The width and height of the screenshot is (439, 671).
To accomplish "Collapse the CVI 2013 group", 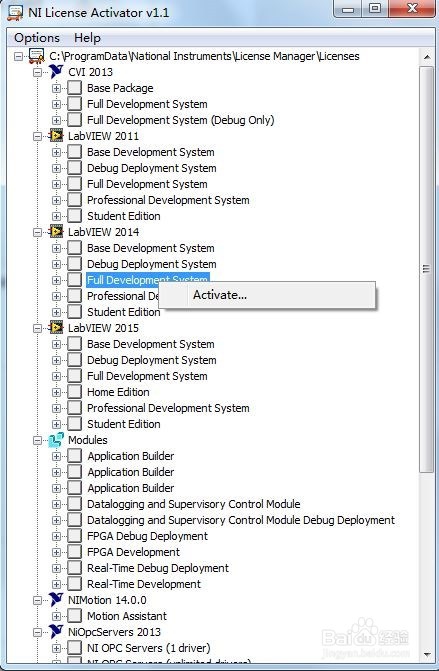I will 38,72.
